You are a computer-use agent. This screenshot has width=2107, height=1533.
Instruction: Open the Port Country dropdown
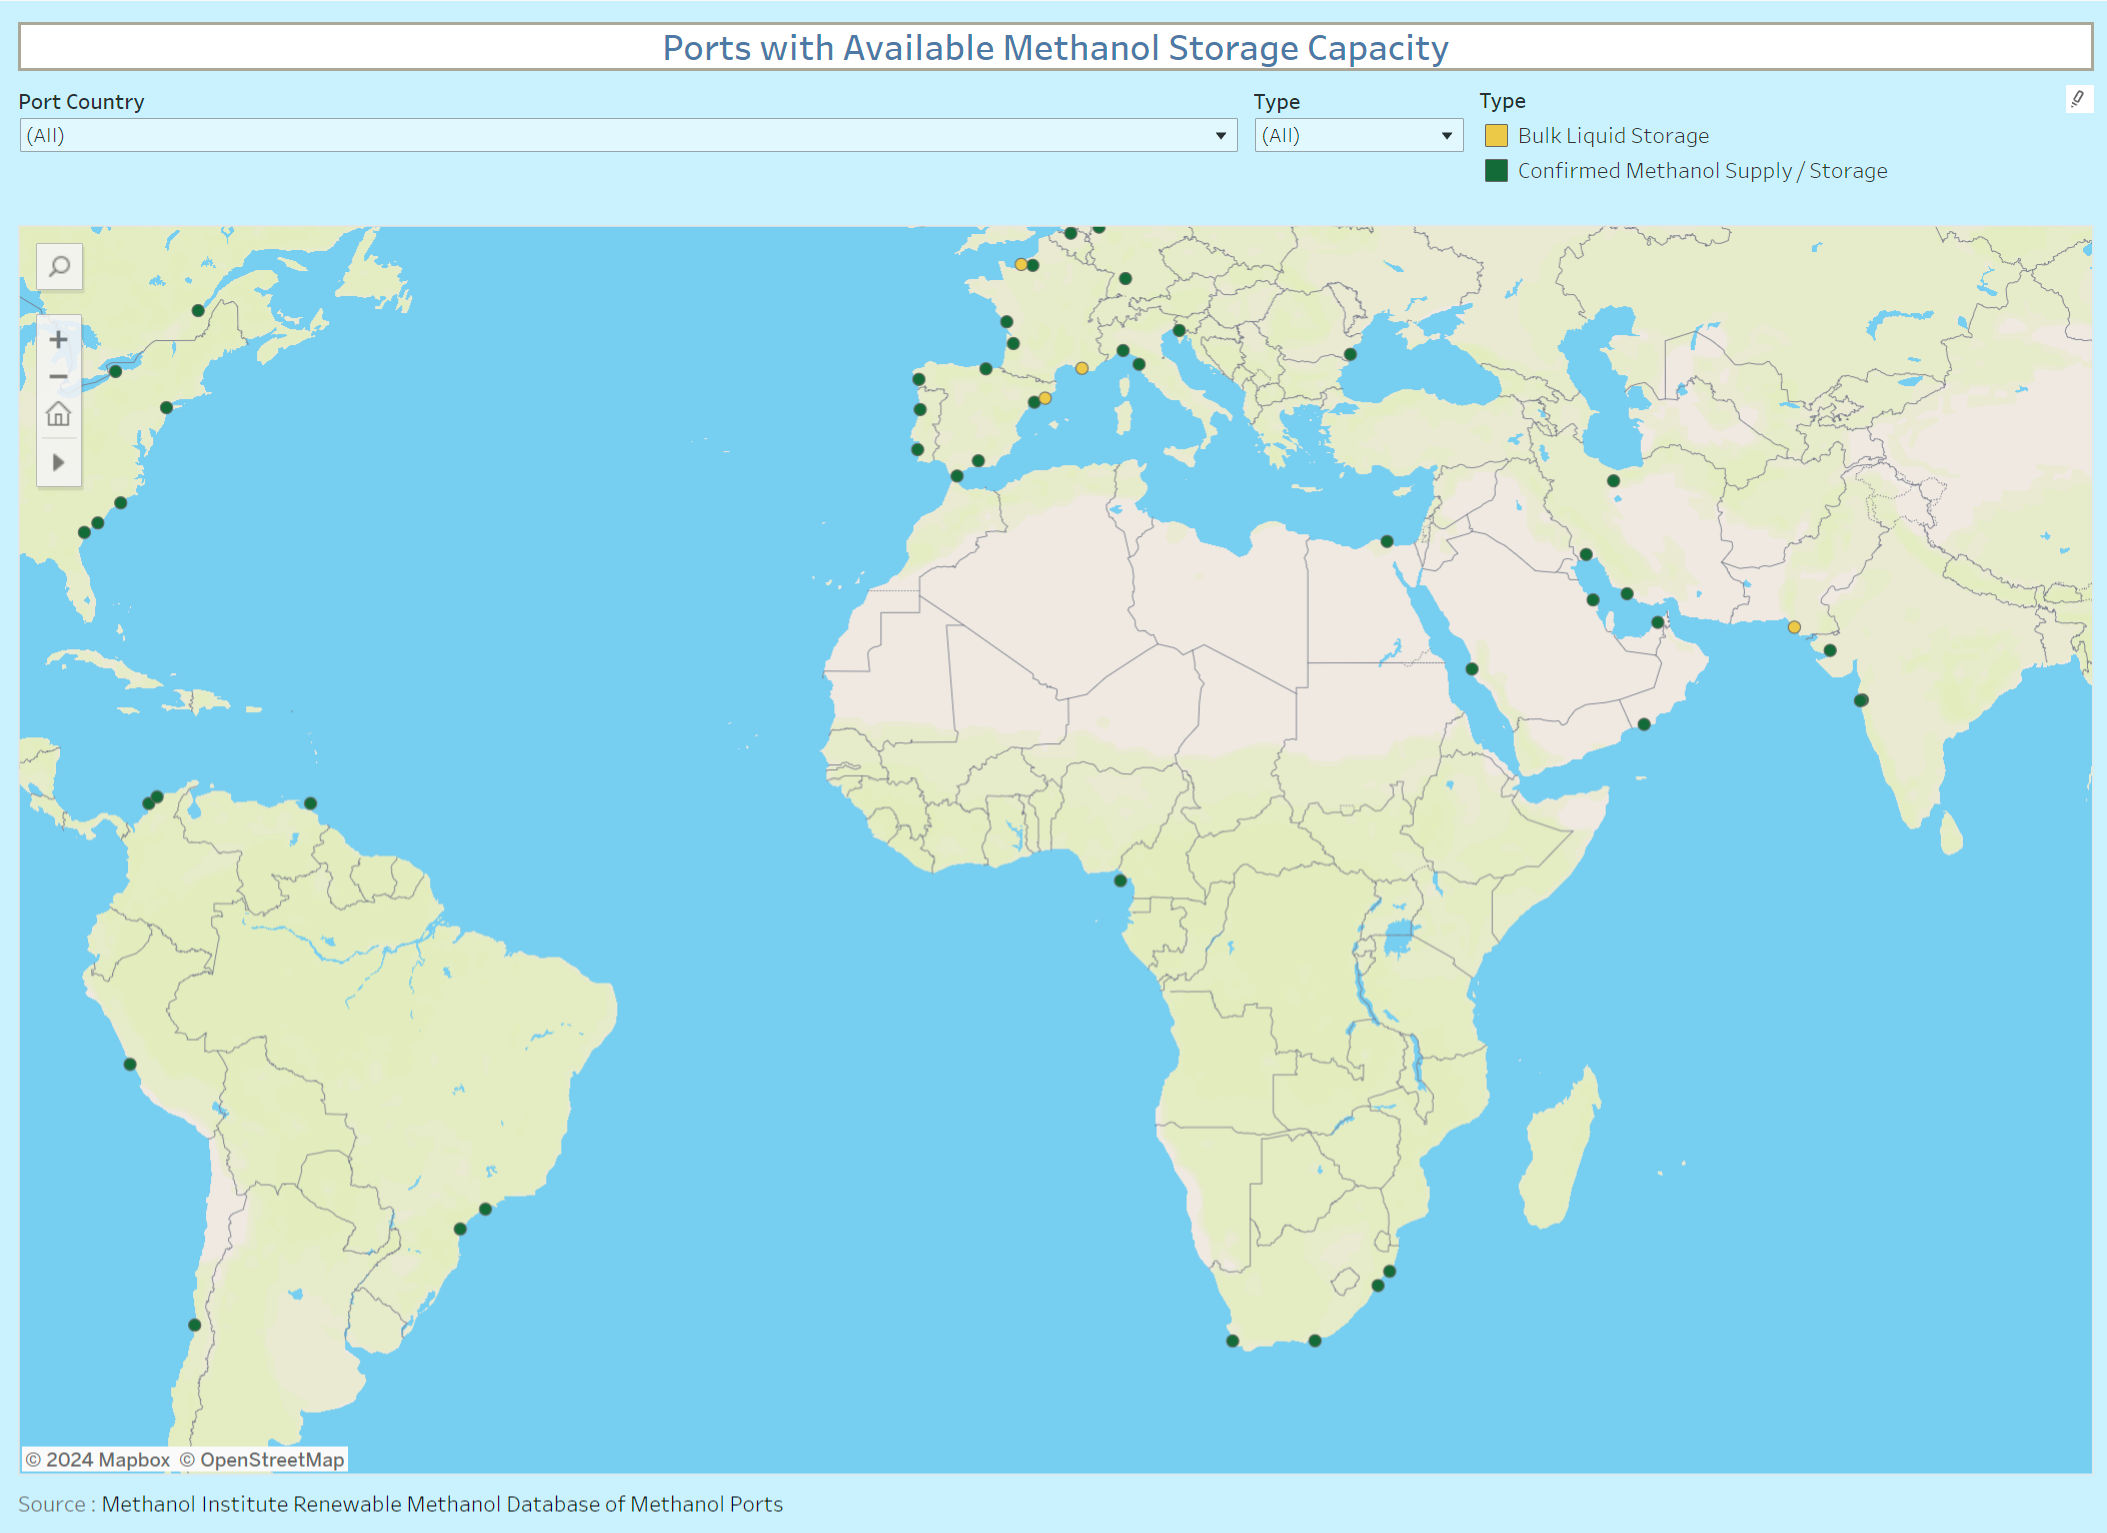click(x=628, y=135)
